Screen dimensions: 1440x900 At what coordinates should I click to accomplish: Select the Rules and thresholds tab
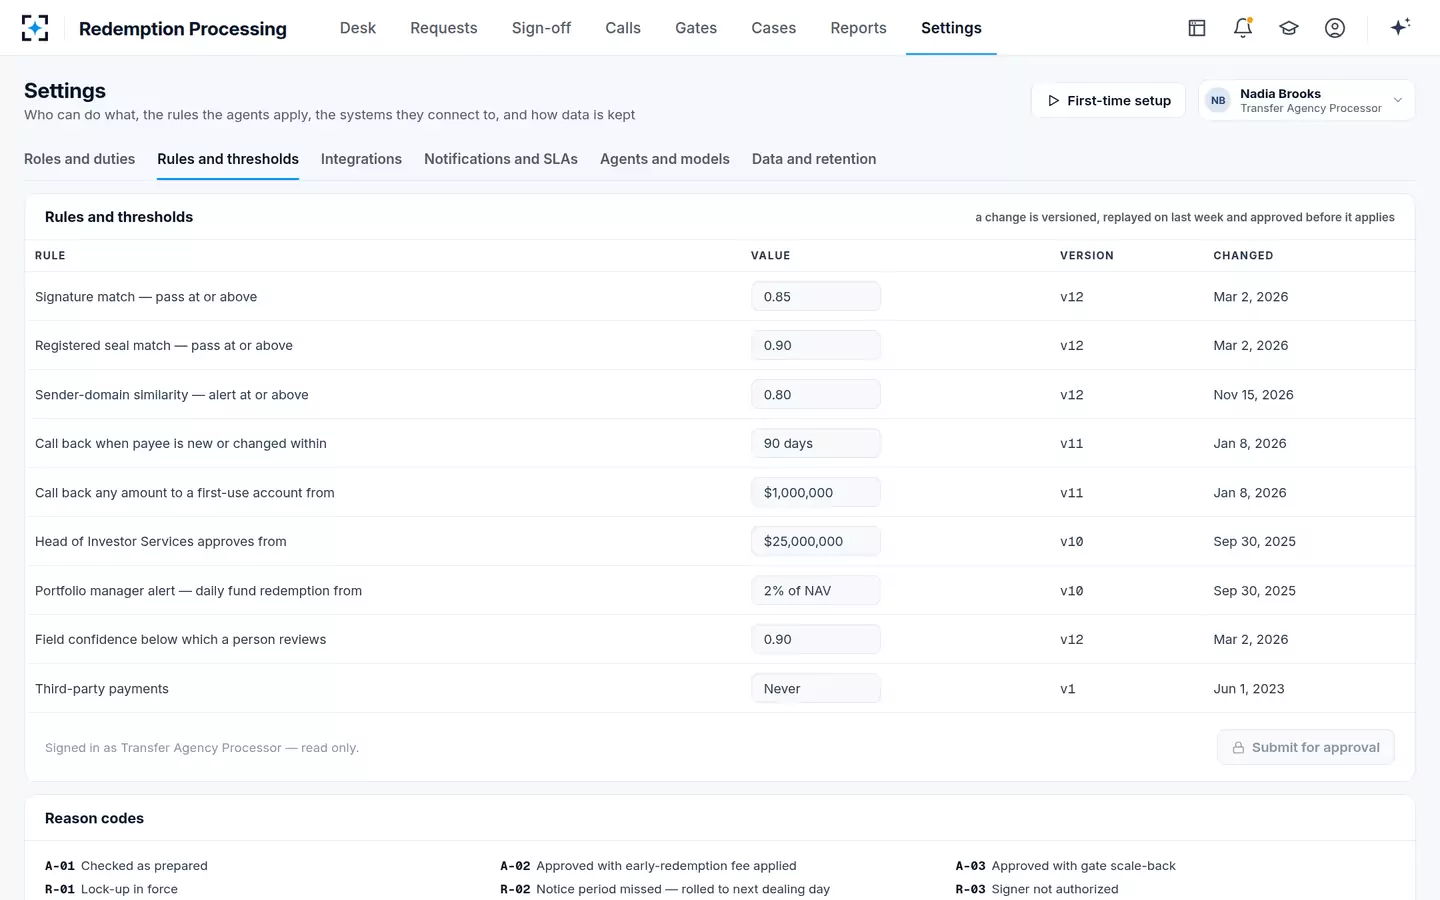click(228, 159)
